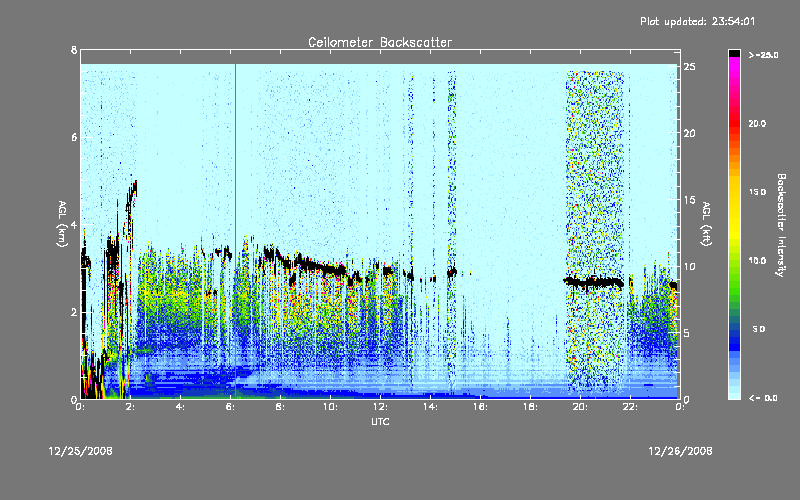Click the "2" tick on the km axis
The image size is (800, 500).
pyautogui.click(x=74, y=312)
